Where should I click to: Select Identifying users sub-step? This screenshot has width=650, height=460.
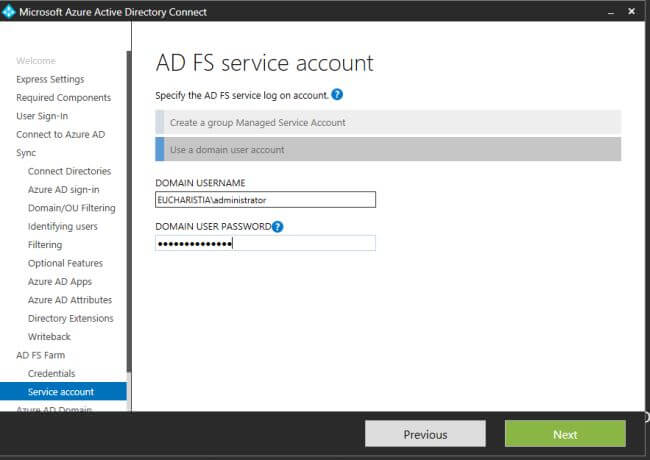pos(63,226)
